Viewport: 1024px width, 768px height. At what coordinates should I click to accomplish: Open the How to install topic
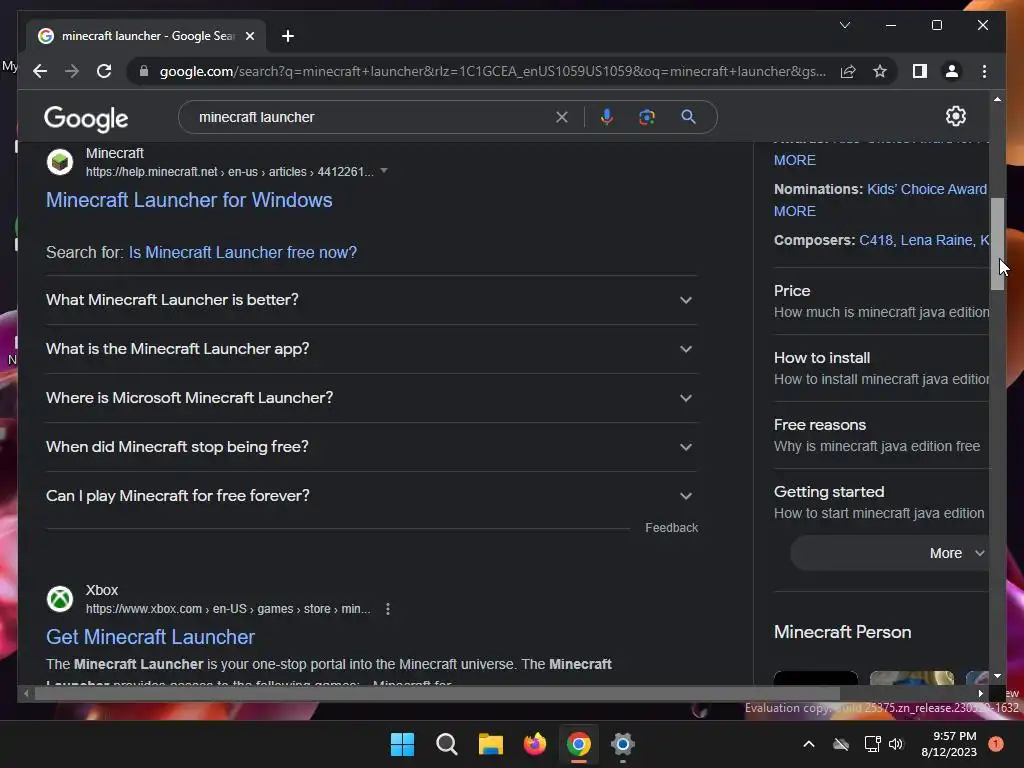[881, 368]
